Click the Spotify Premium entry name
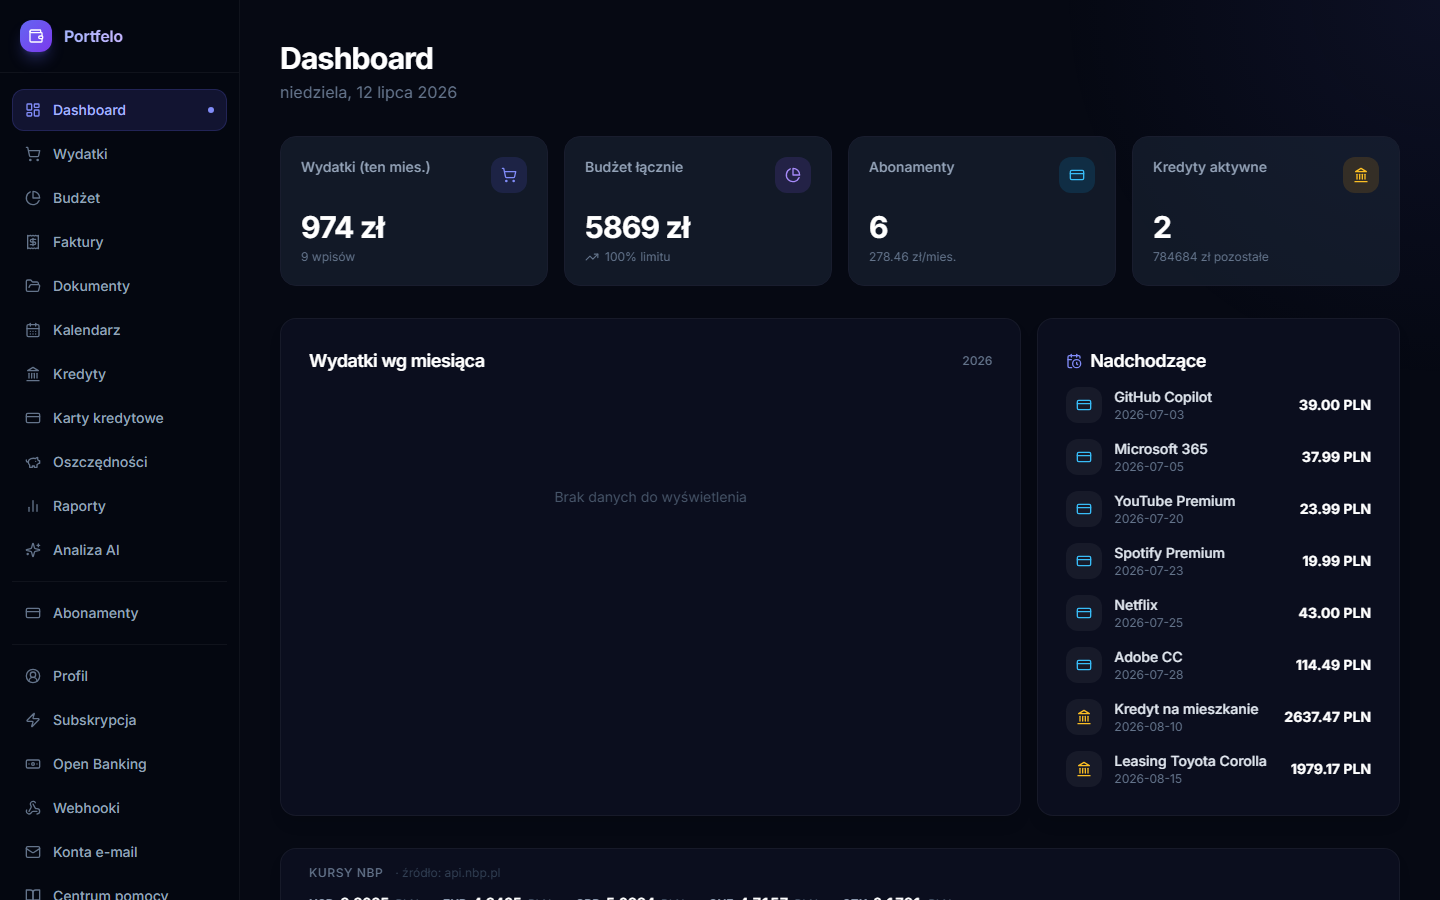The height and width of the screenshot is (900, 1440). click(1169, 553)
